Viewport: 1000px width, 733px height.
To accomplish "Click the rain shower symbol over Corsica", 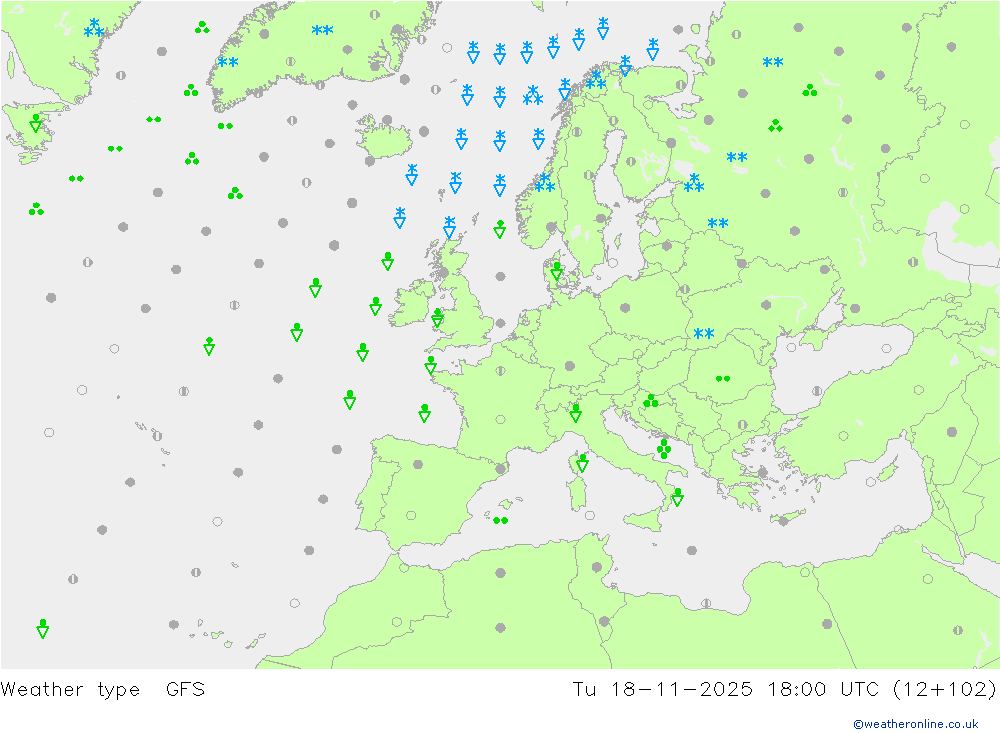I will coord(582,463).
